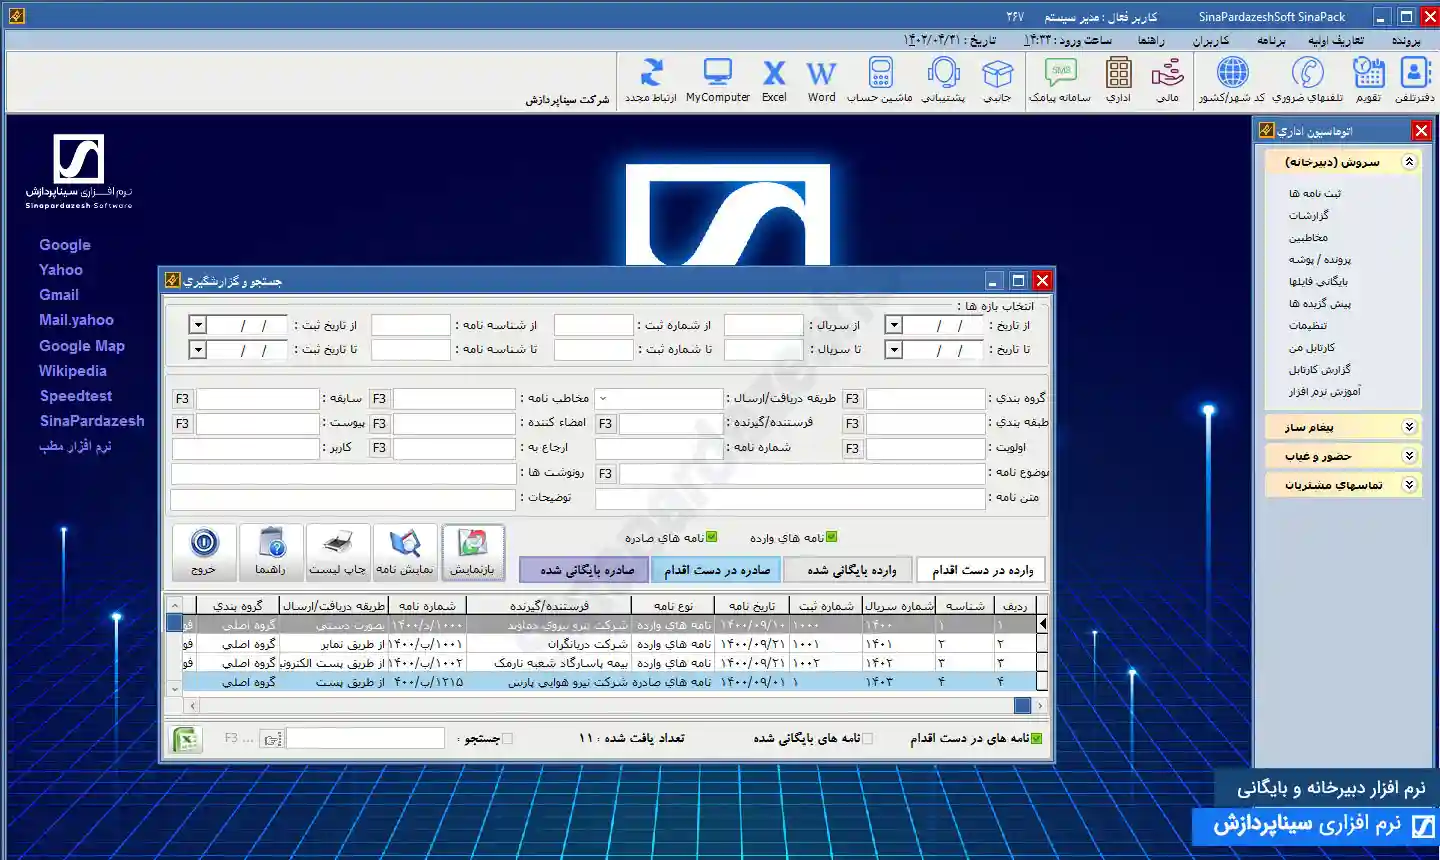The height and width of the screenshot is (860, 1440).
Task: Click F3 lookup beside گروه بندی field
Action: pyautogui.click(x=852, y=399)
